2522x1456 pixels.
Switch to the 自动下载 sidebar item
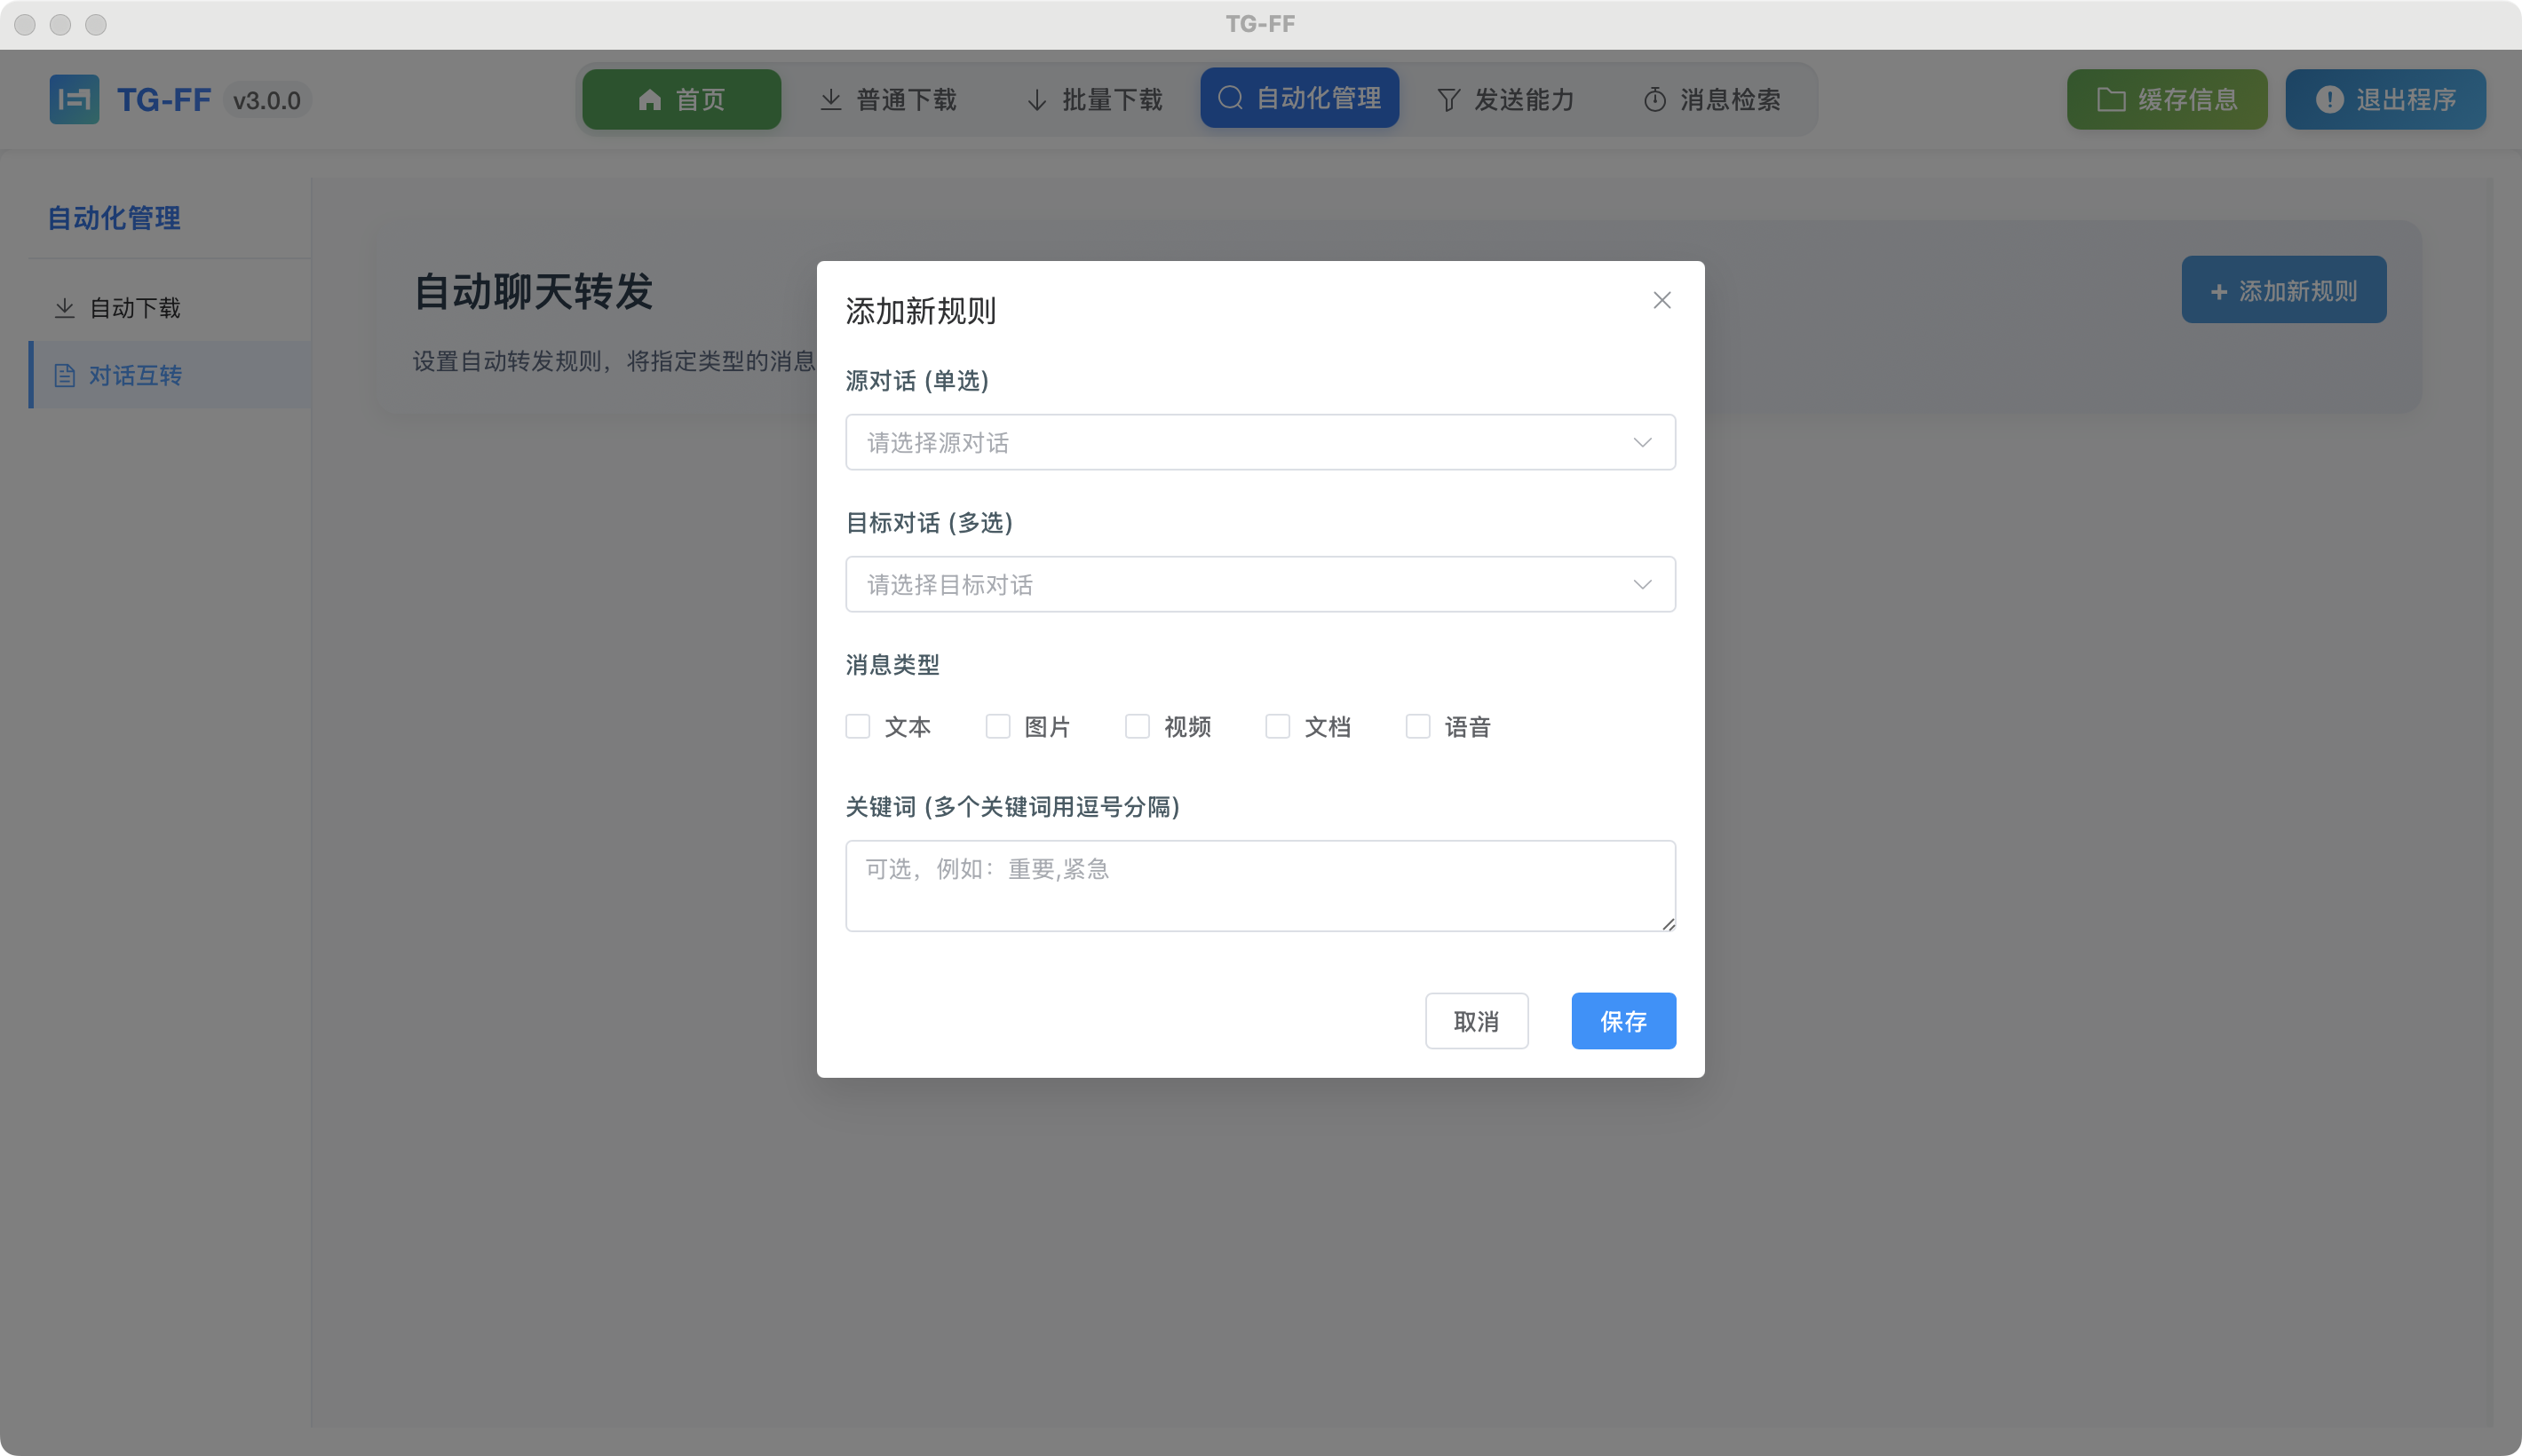[135, 308]
